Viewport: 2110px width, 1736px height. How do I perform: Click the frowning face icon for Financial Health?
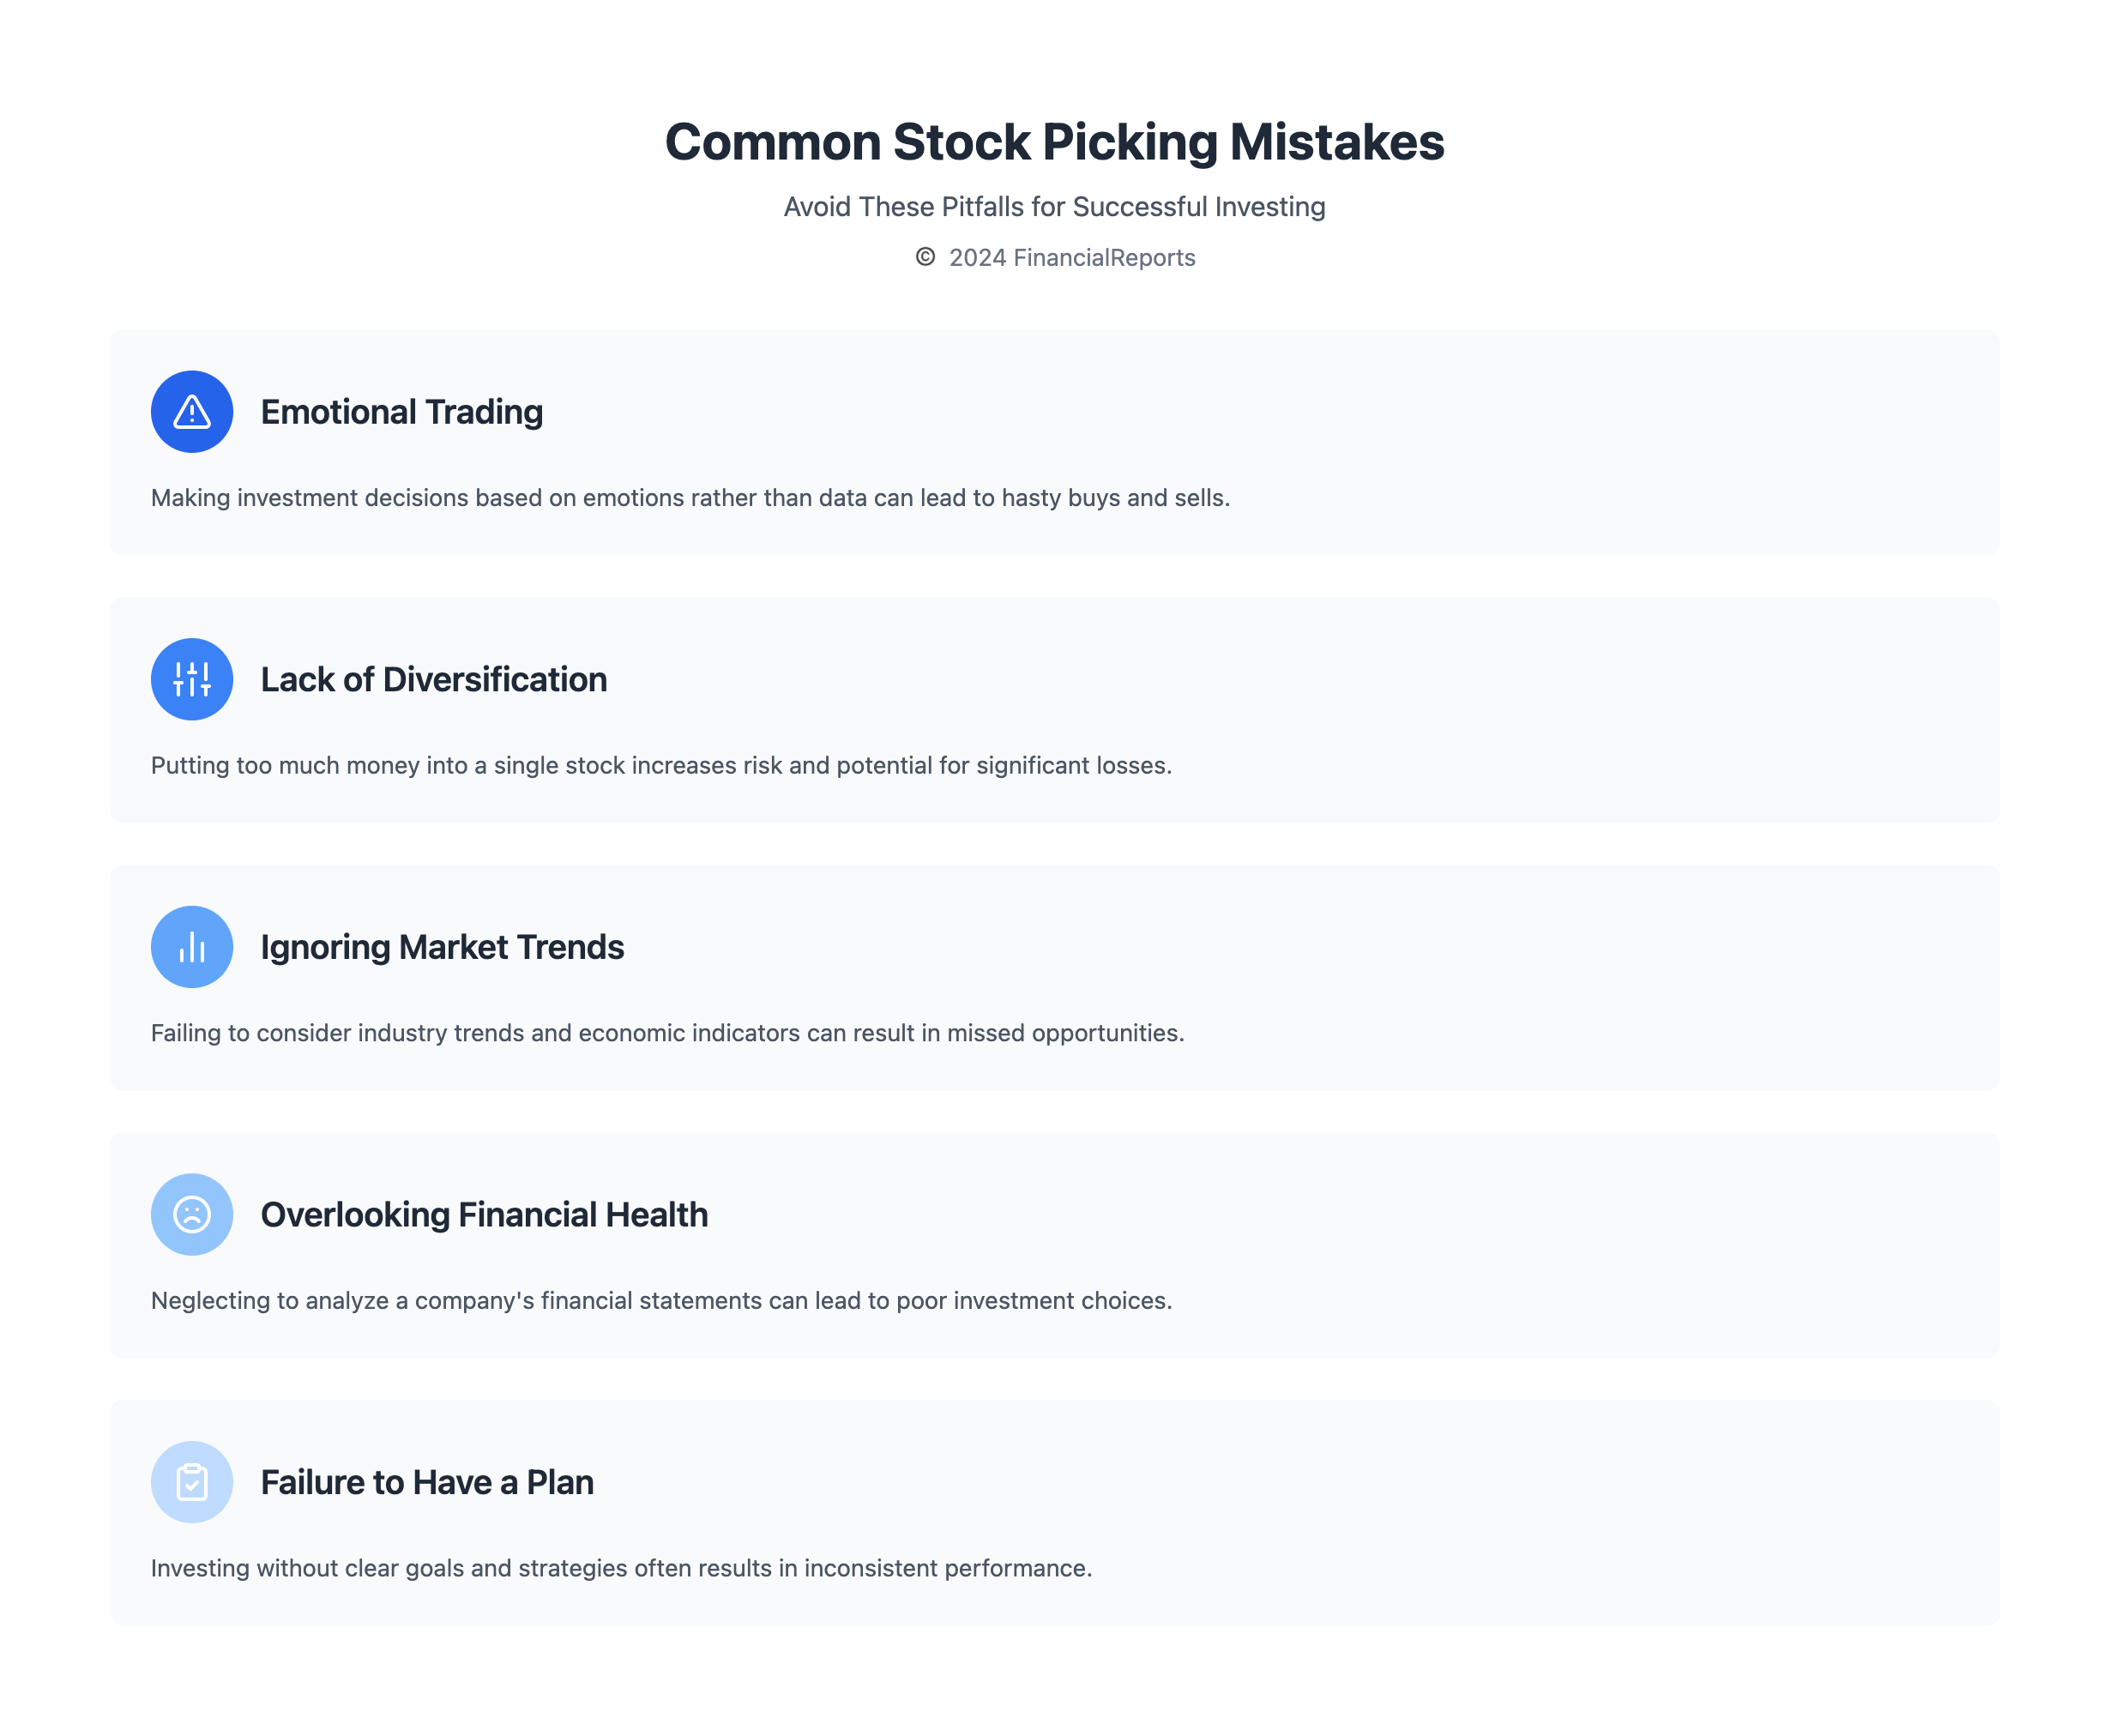pos(192,1214)
